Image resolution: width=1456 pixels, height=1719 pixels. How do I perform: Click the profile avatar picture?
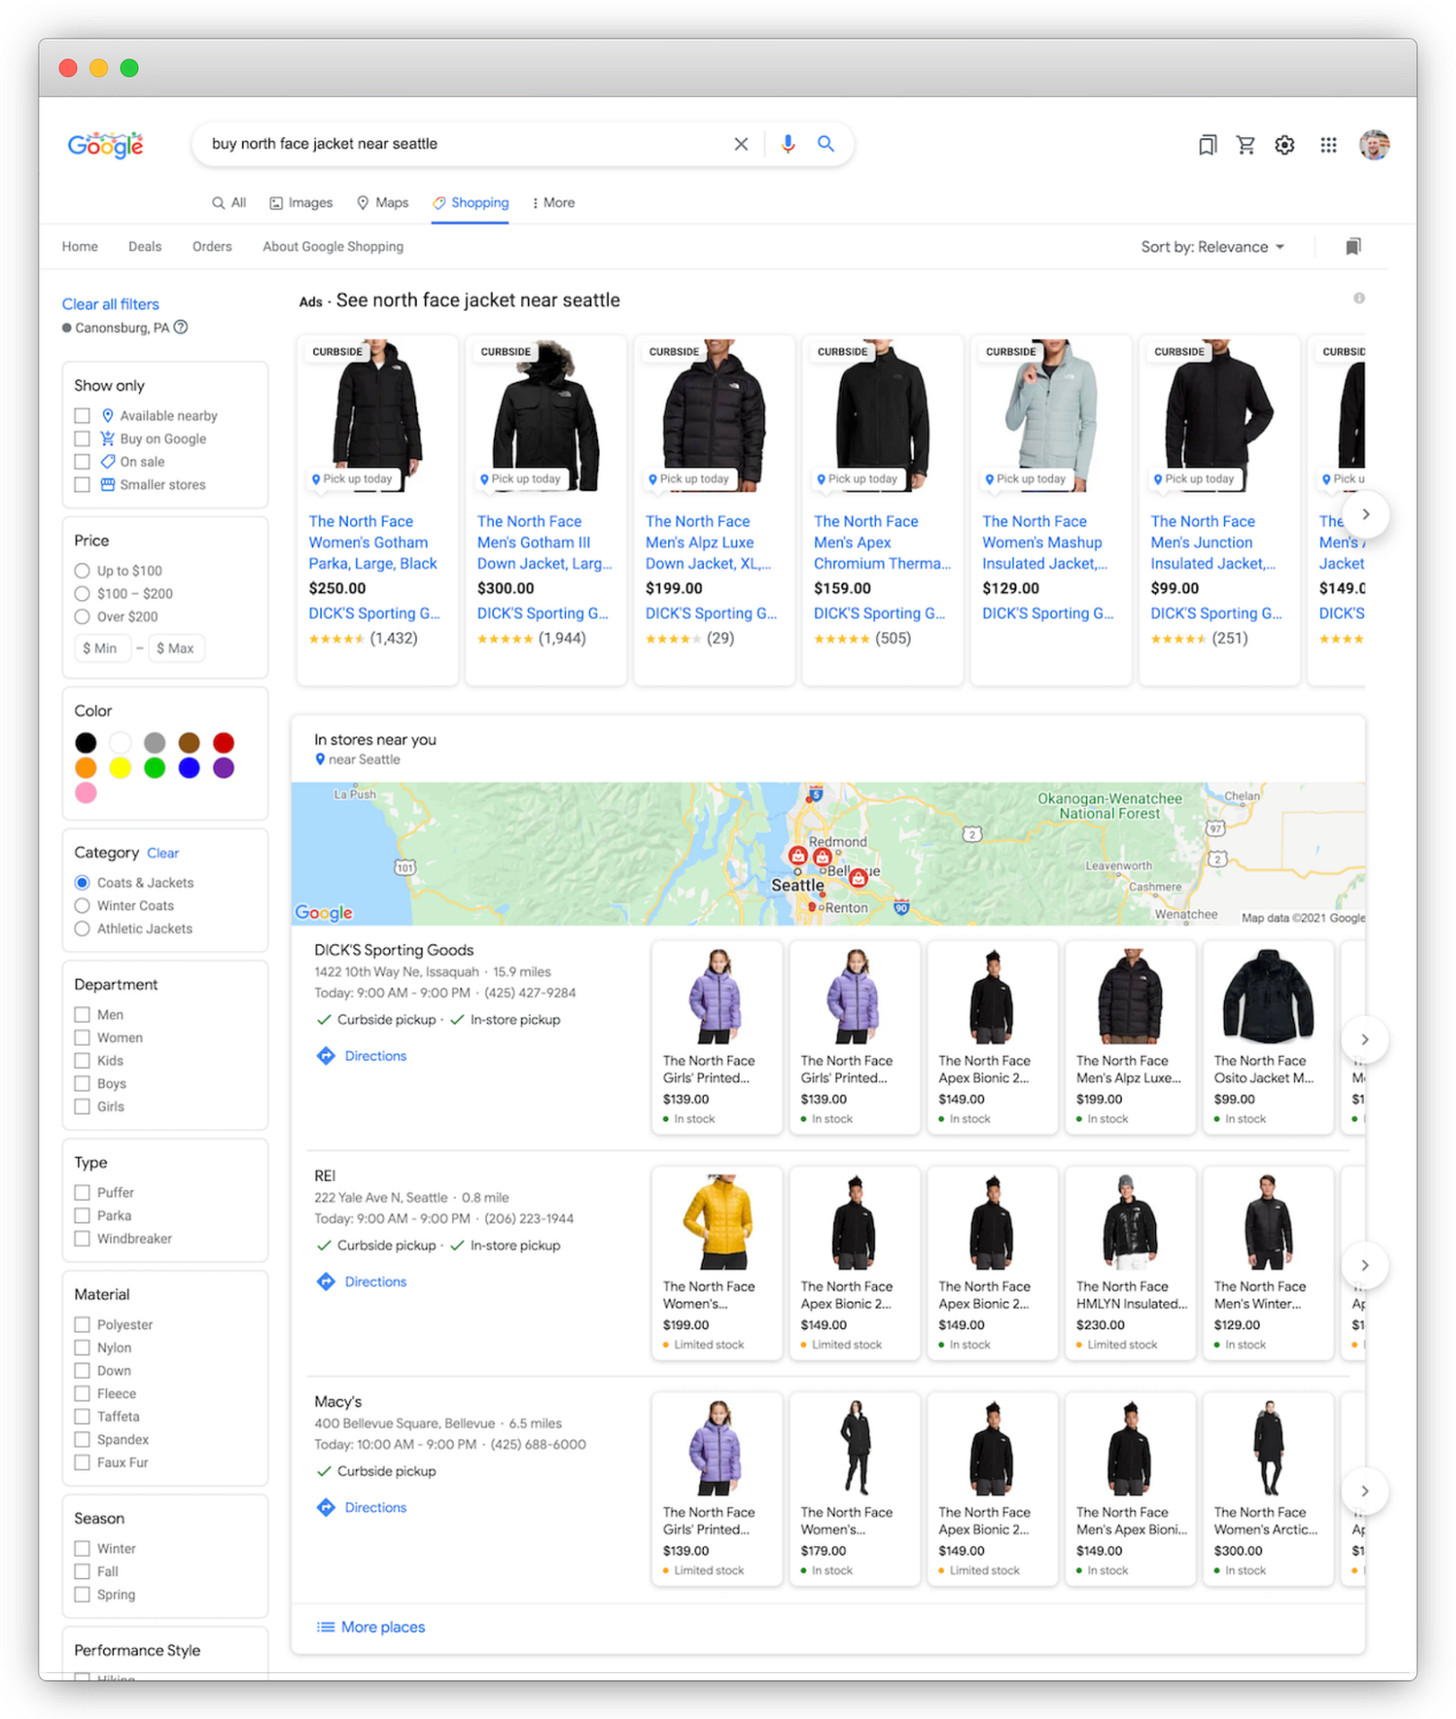[1374, 145]
